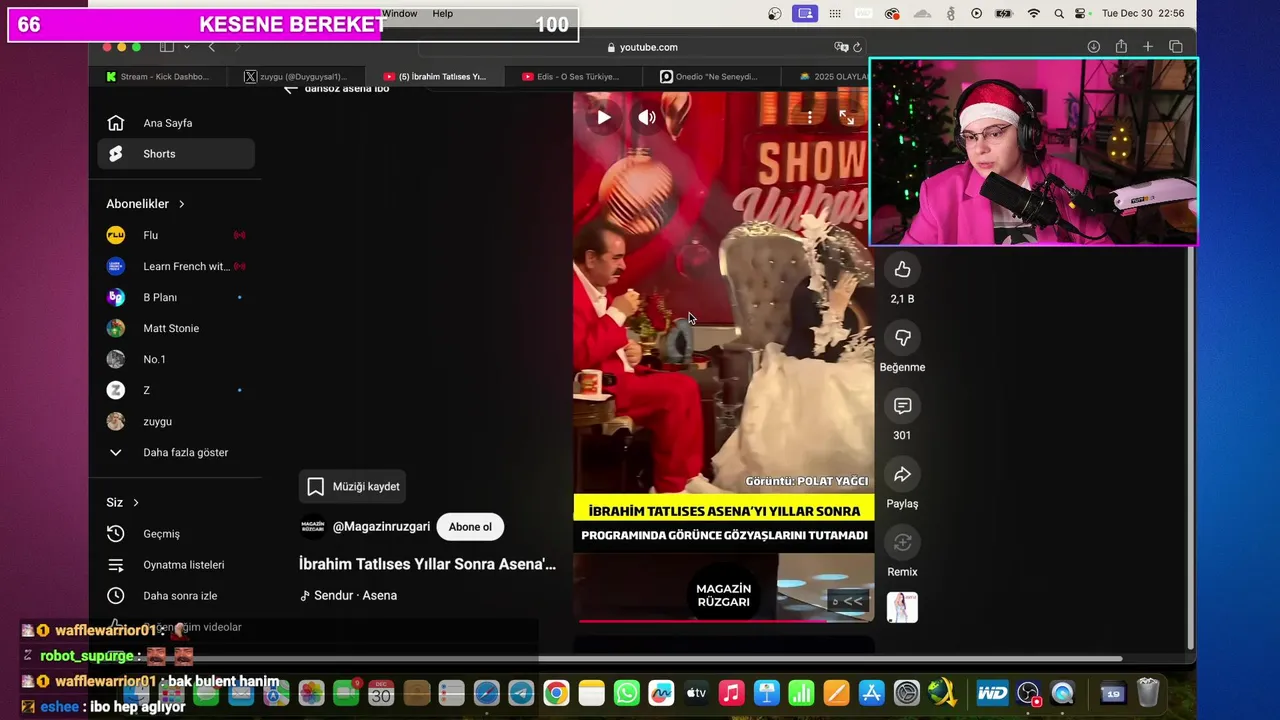The width and height of the screenshot is (1280, 720).
Task: Open Google Chrome from the Dock
Action: coord(556,693)
